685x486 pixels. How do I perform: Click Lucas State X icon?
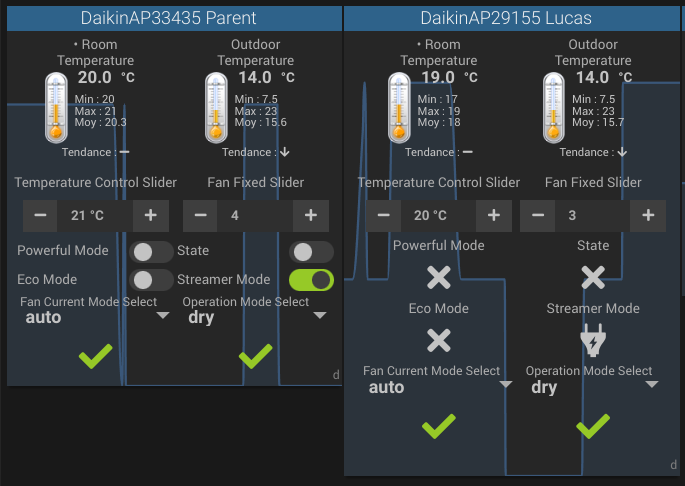593,278
